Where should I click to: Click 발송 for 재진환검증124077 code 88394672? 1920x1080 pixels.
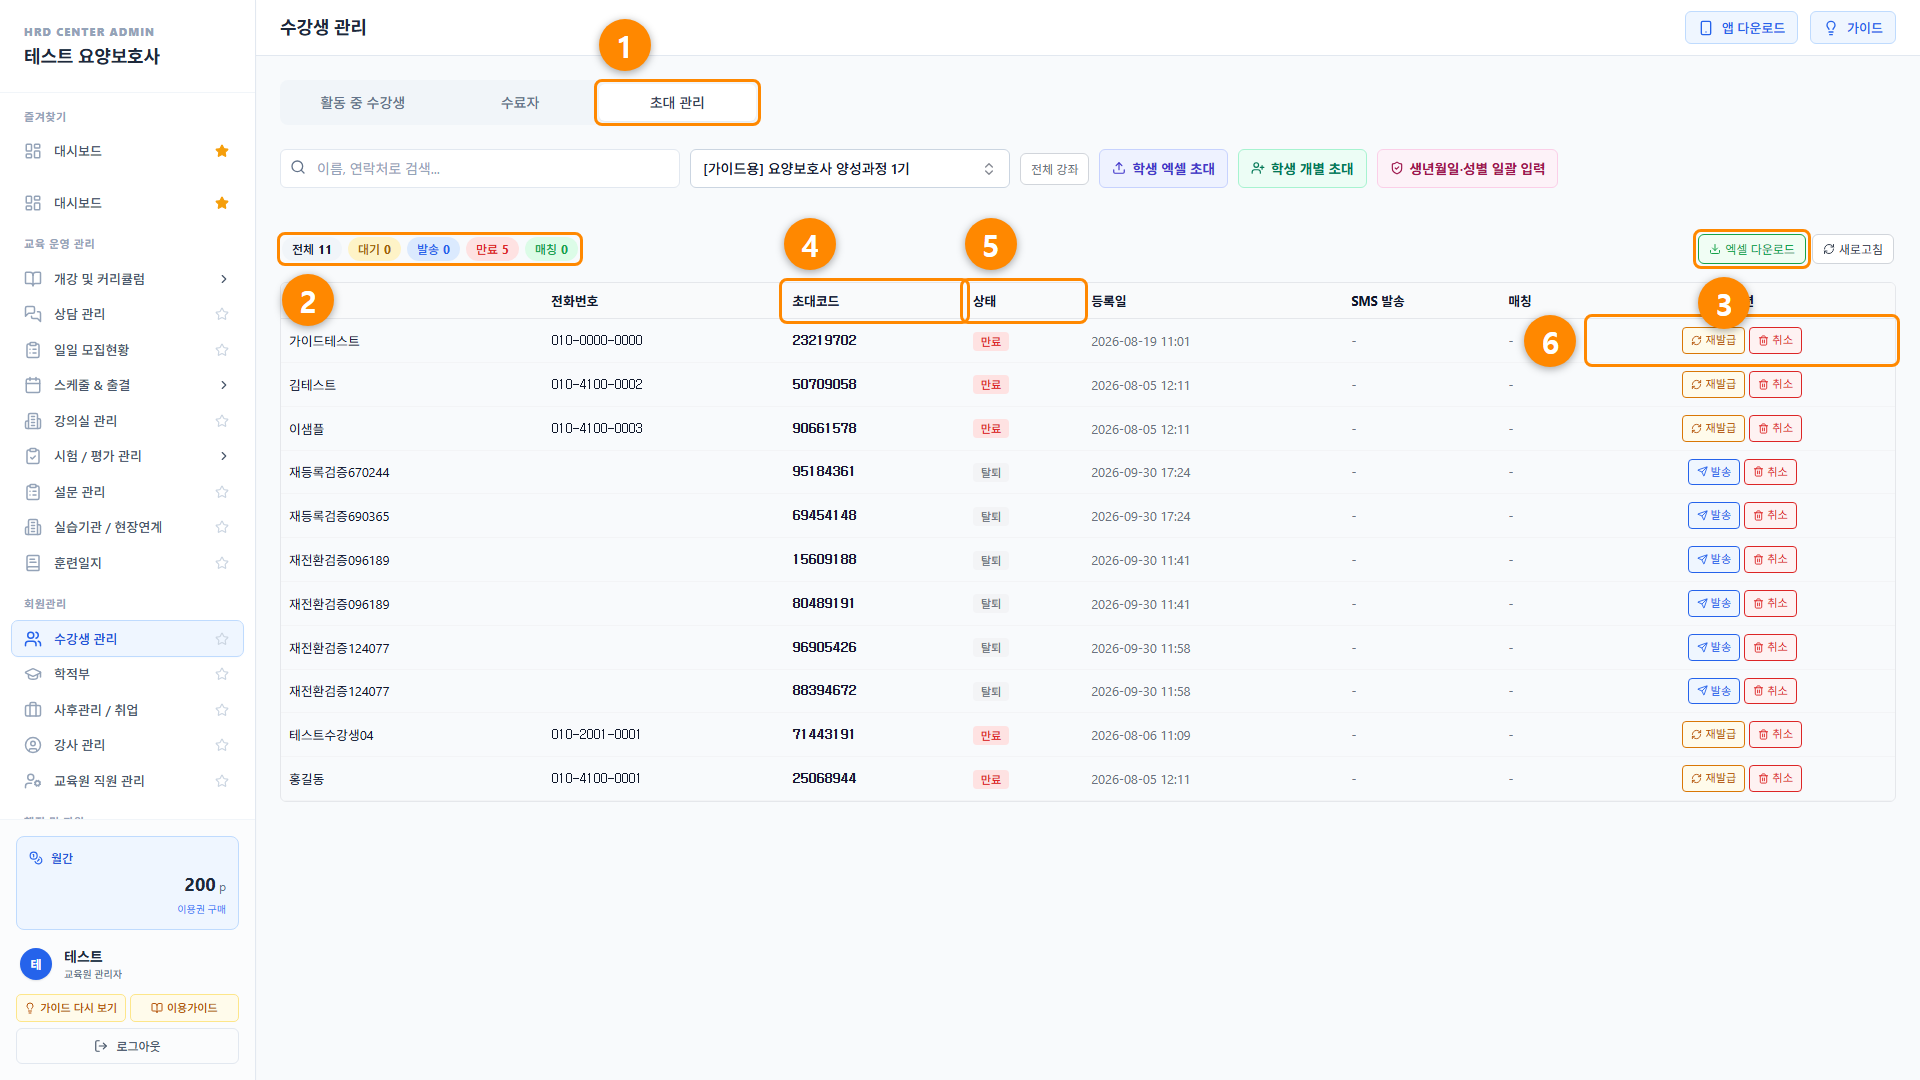(1714, 691)
